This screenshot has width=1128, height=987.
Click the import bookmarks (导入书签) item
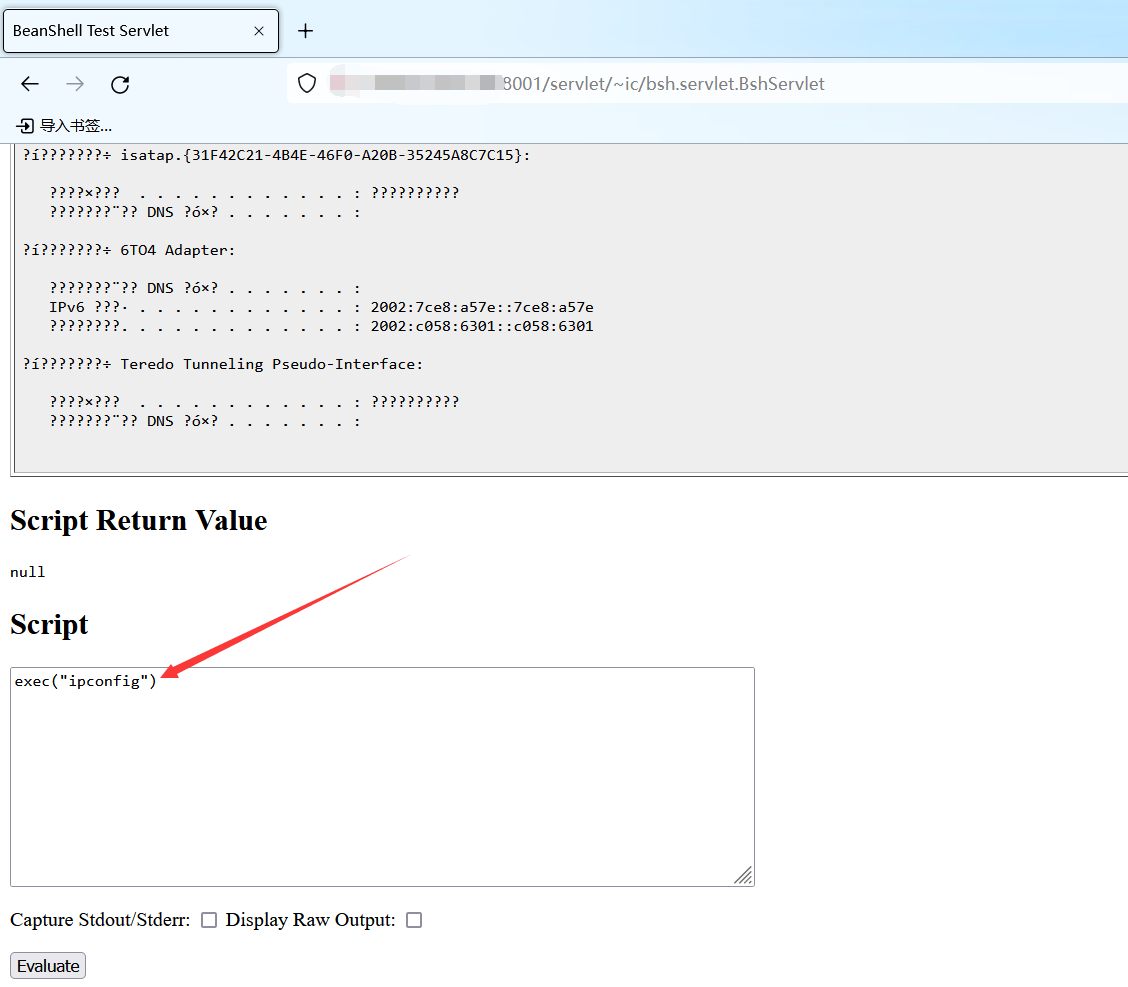(65, 126)
